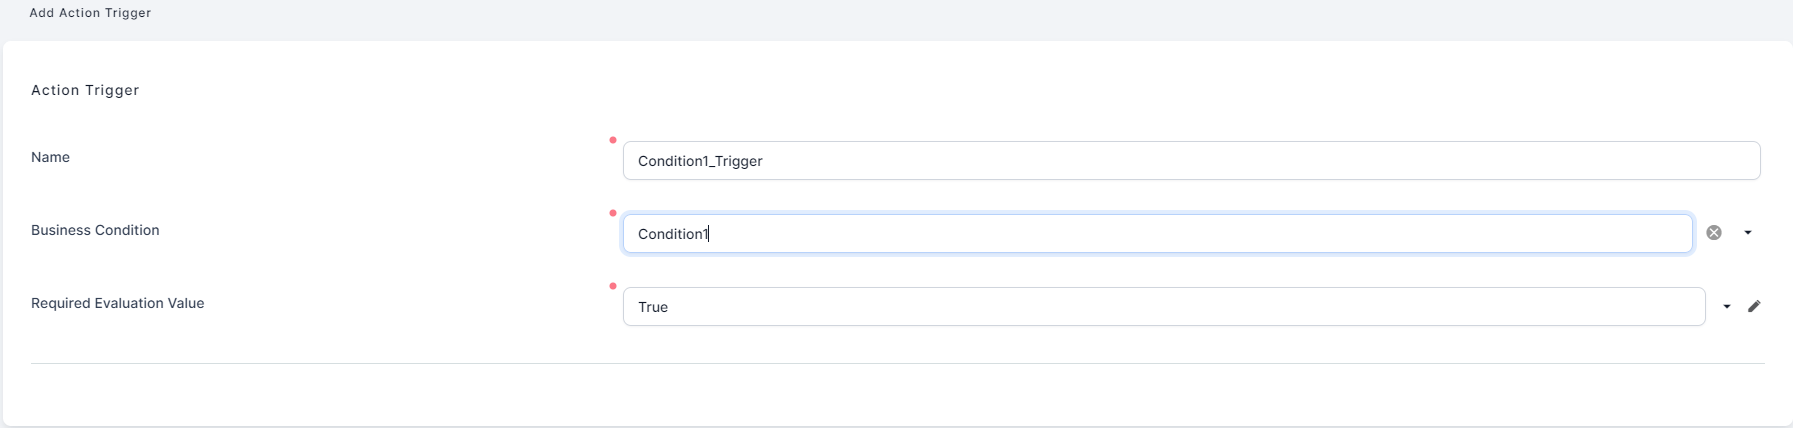Image resolution: width=1793 pixels, height=428 pixels.
Task: Click the True value text
Action: [x=653, y=307]
